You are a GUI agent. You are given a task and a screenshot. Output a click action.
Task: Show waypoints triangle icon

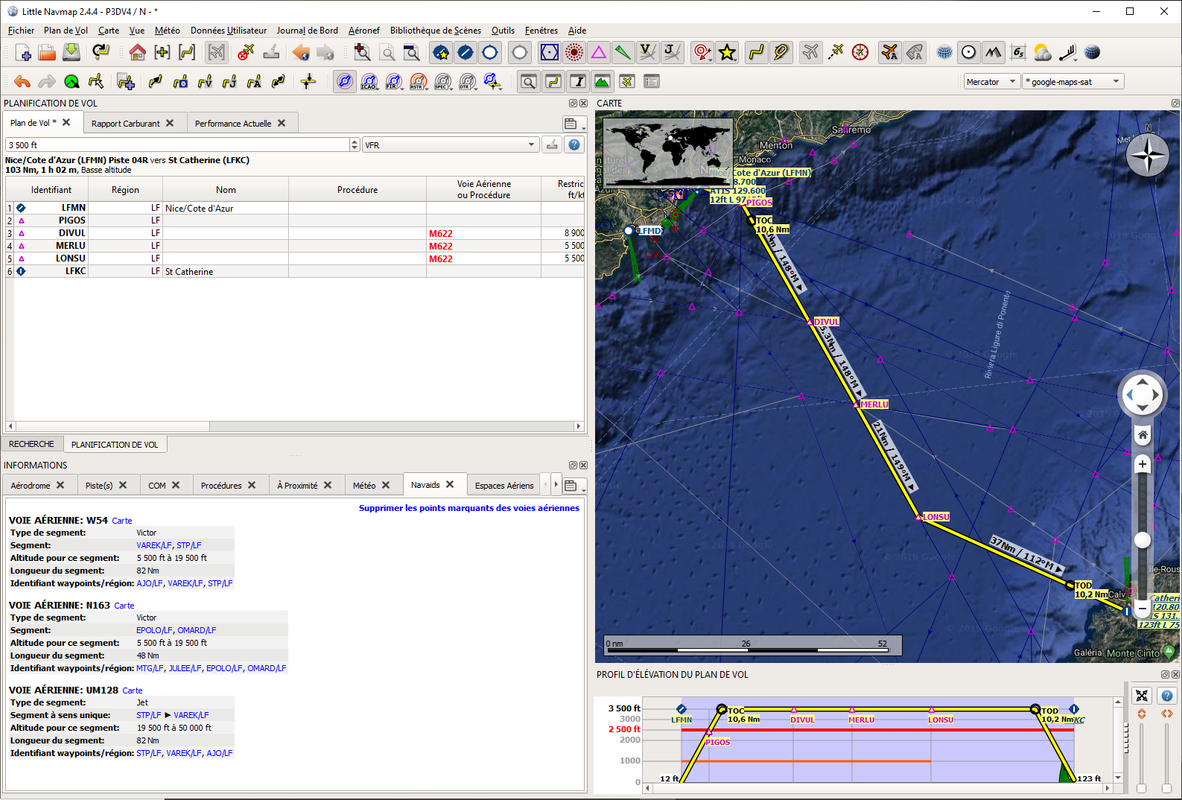click(599, 52)
